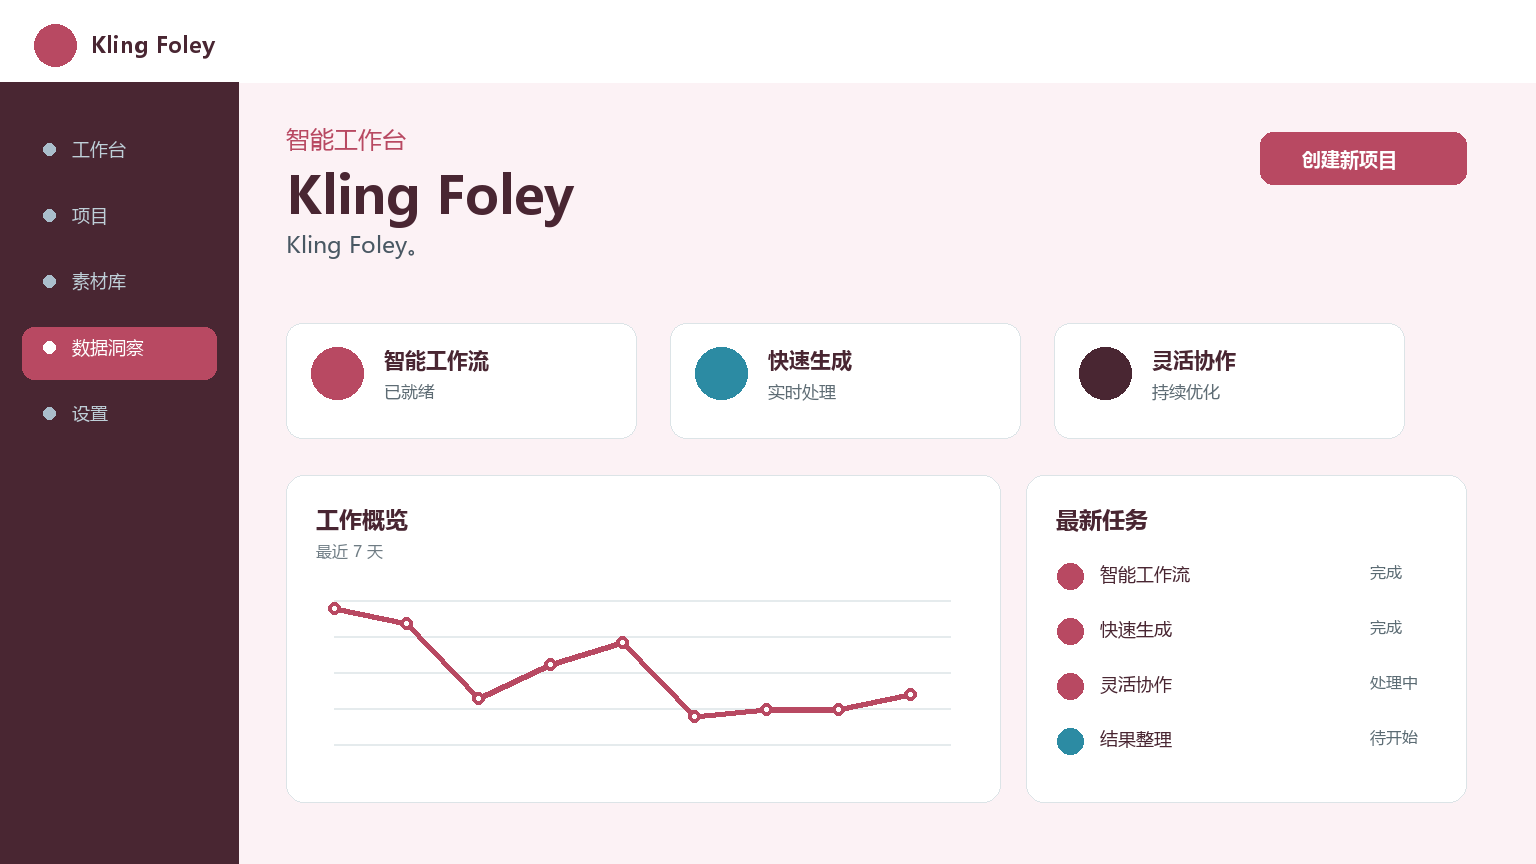Click the pink circle icon on 智能工作流 card
Screen dimensions: 1536x864
click(337, 373)
